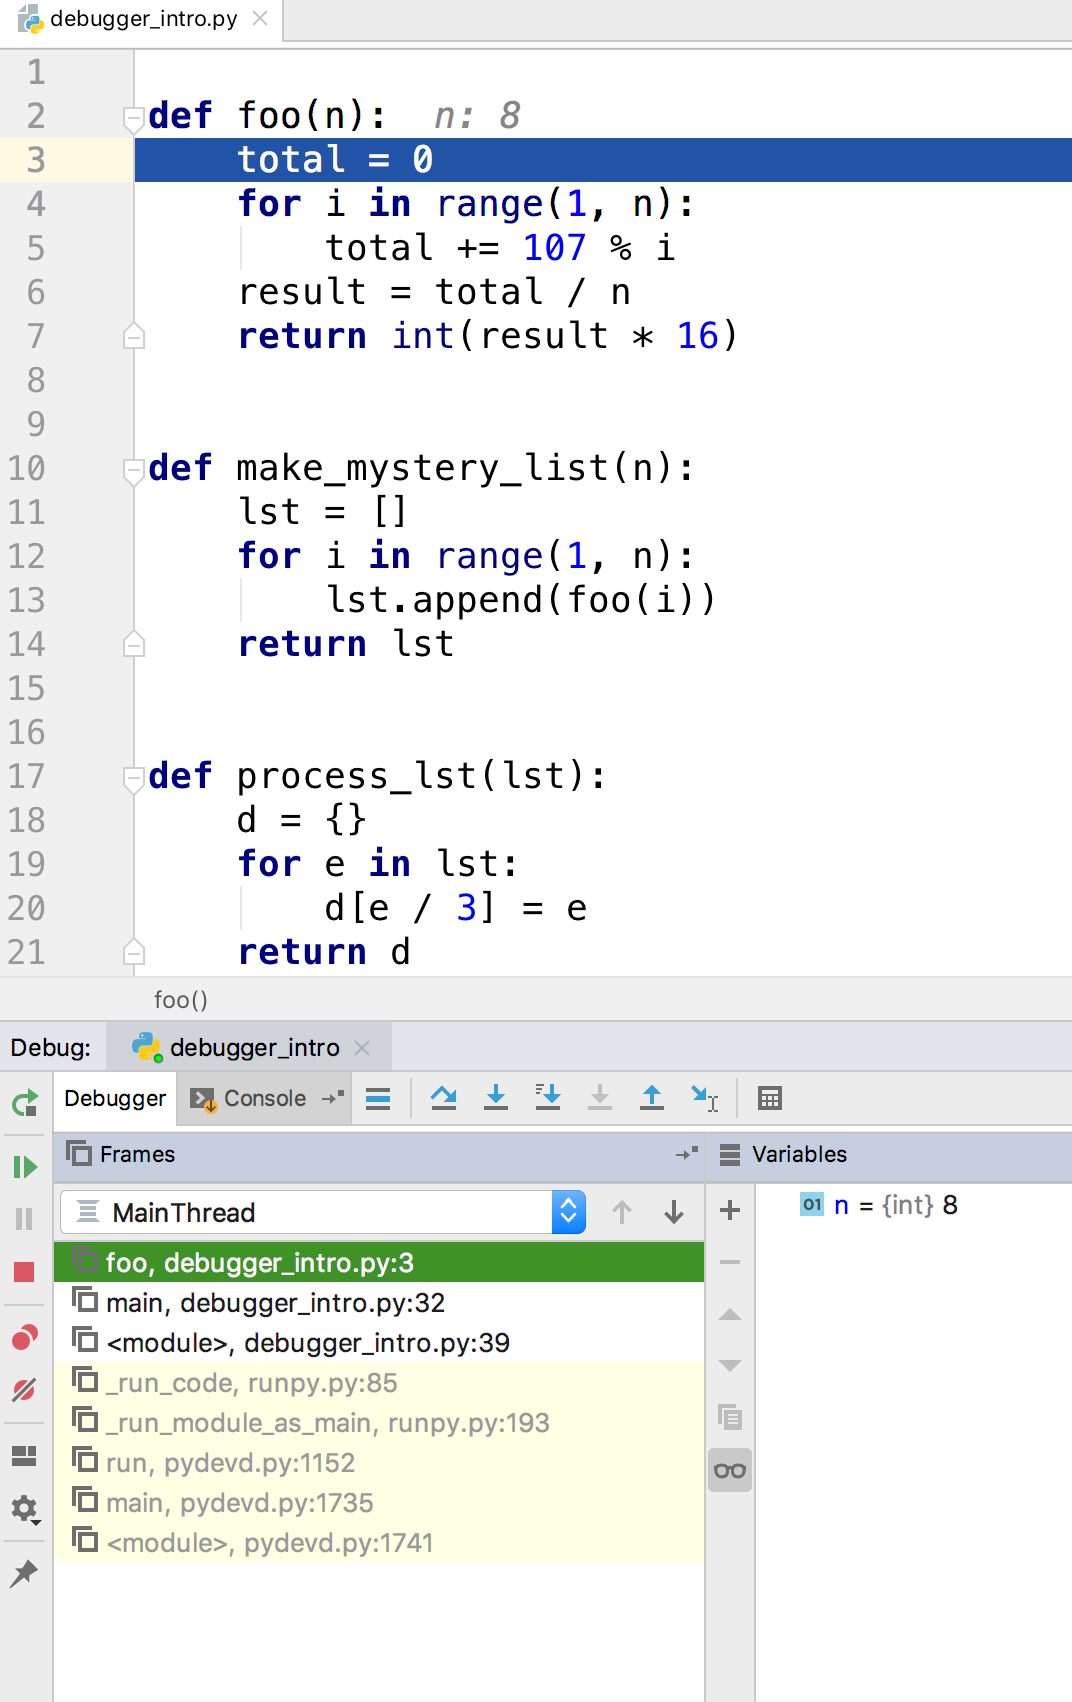The image size is (1072, 1702).
Task: Collapse def make_mystery_list fold marker
Action: coord(134,471)
